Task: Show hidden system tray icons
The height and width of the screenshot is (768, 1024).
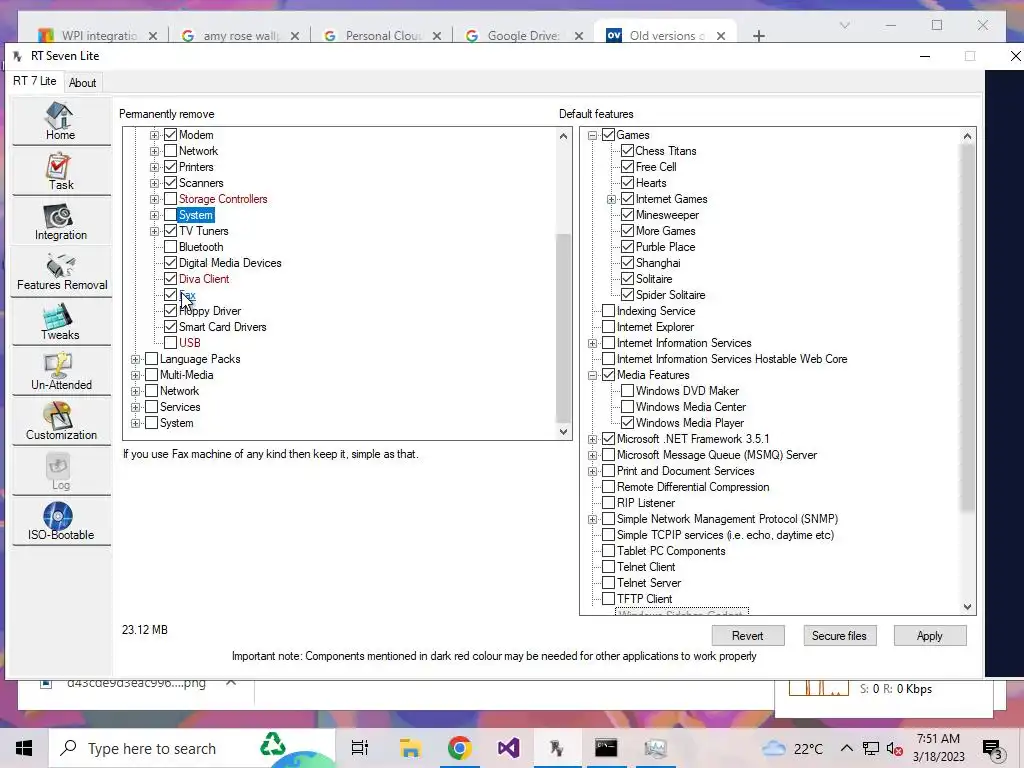Action: [x=846, y=748]
